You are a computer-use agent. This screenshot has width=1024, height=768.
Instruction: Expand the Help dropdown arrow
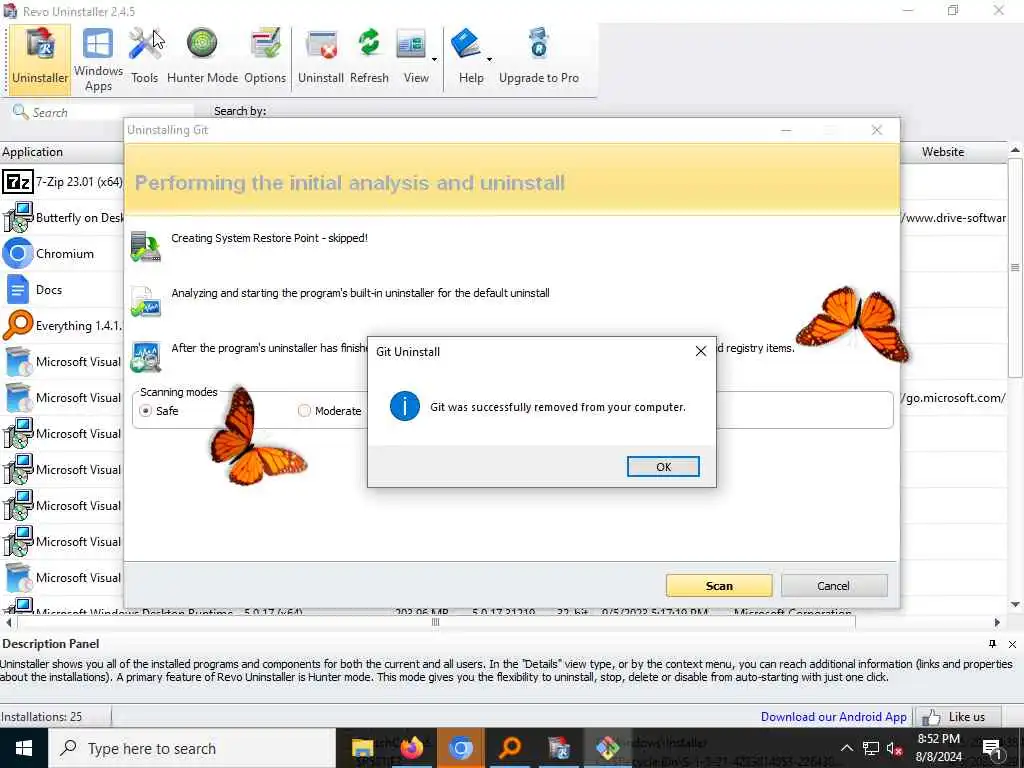click(x=489, y=59)
